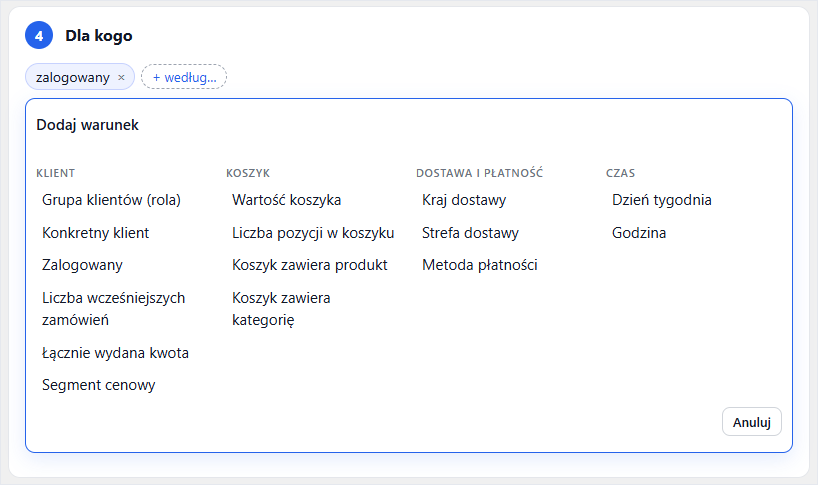Remove the 'zalogowany' chip via its x icon

(121, 78)
